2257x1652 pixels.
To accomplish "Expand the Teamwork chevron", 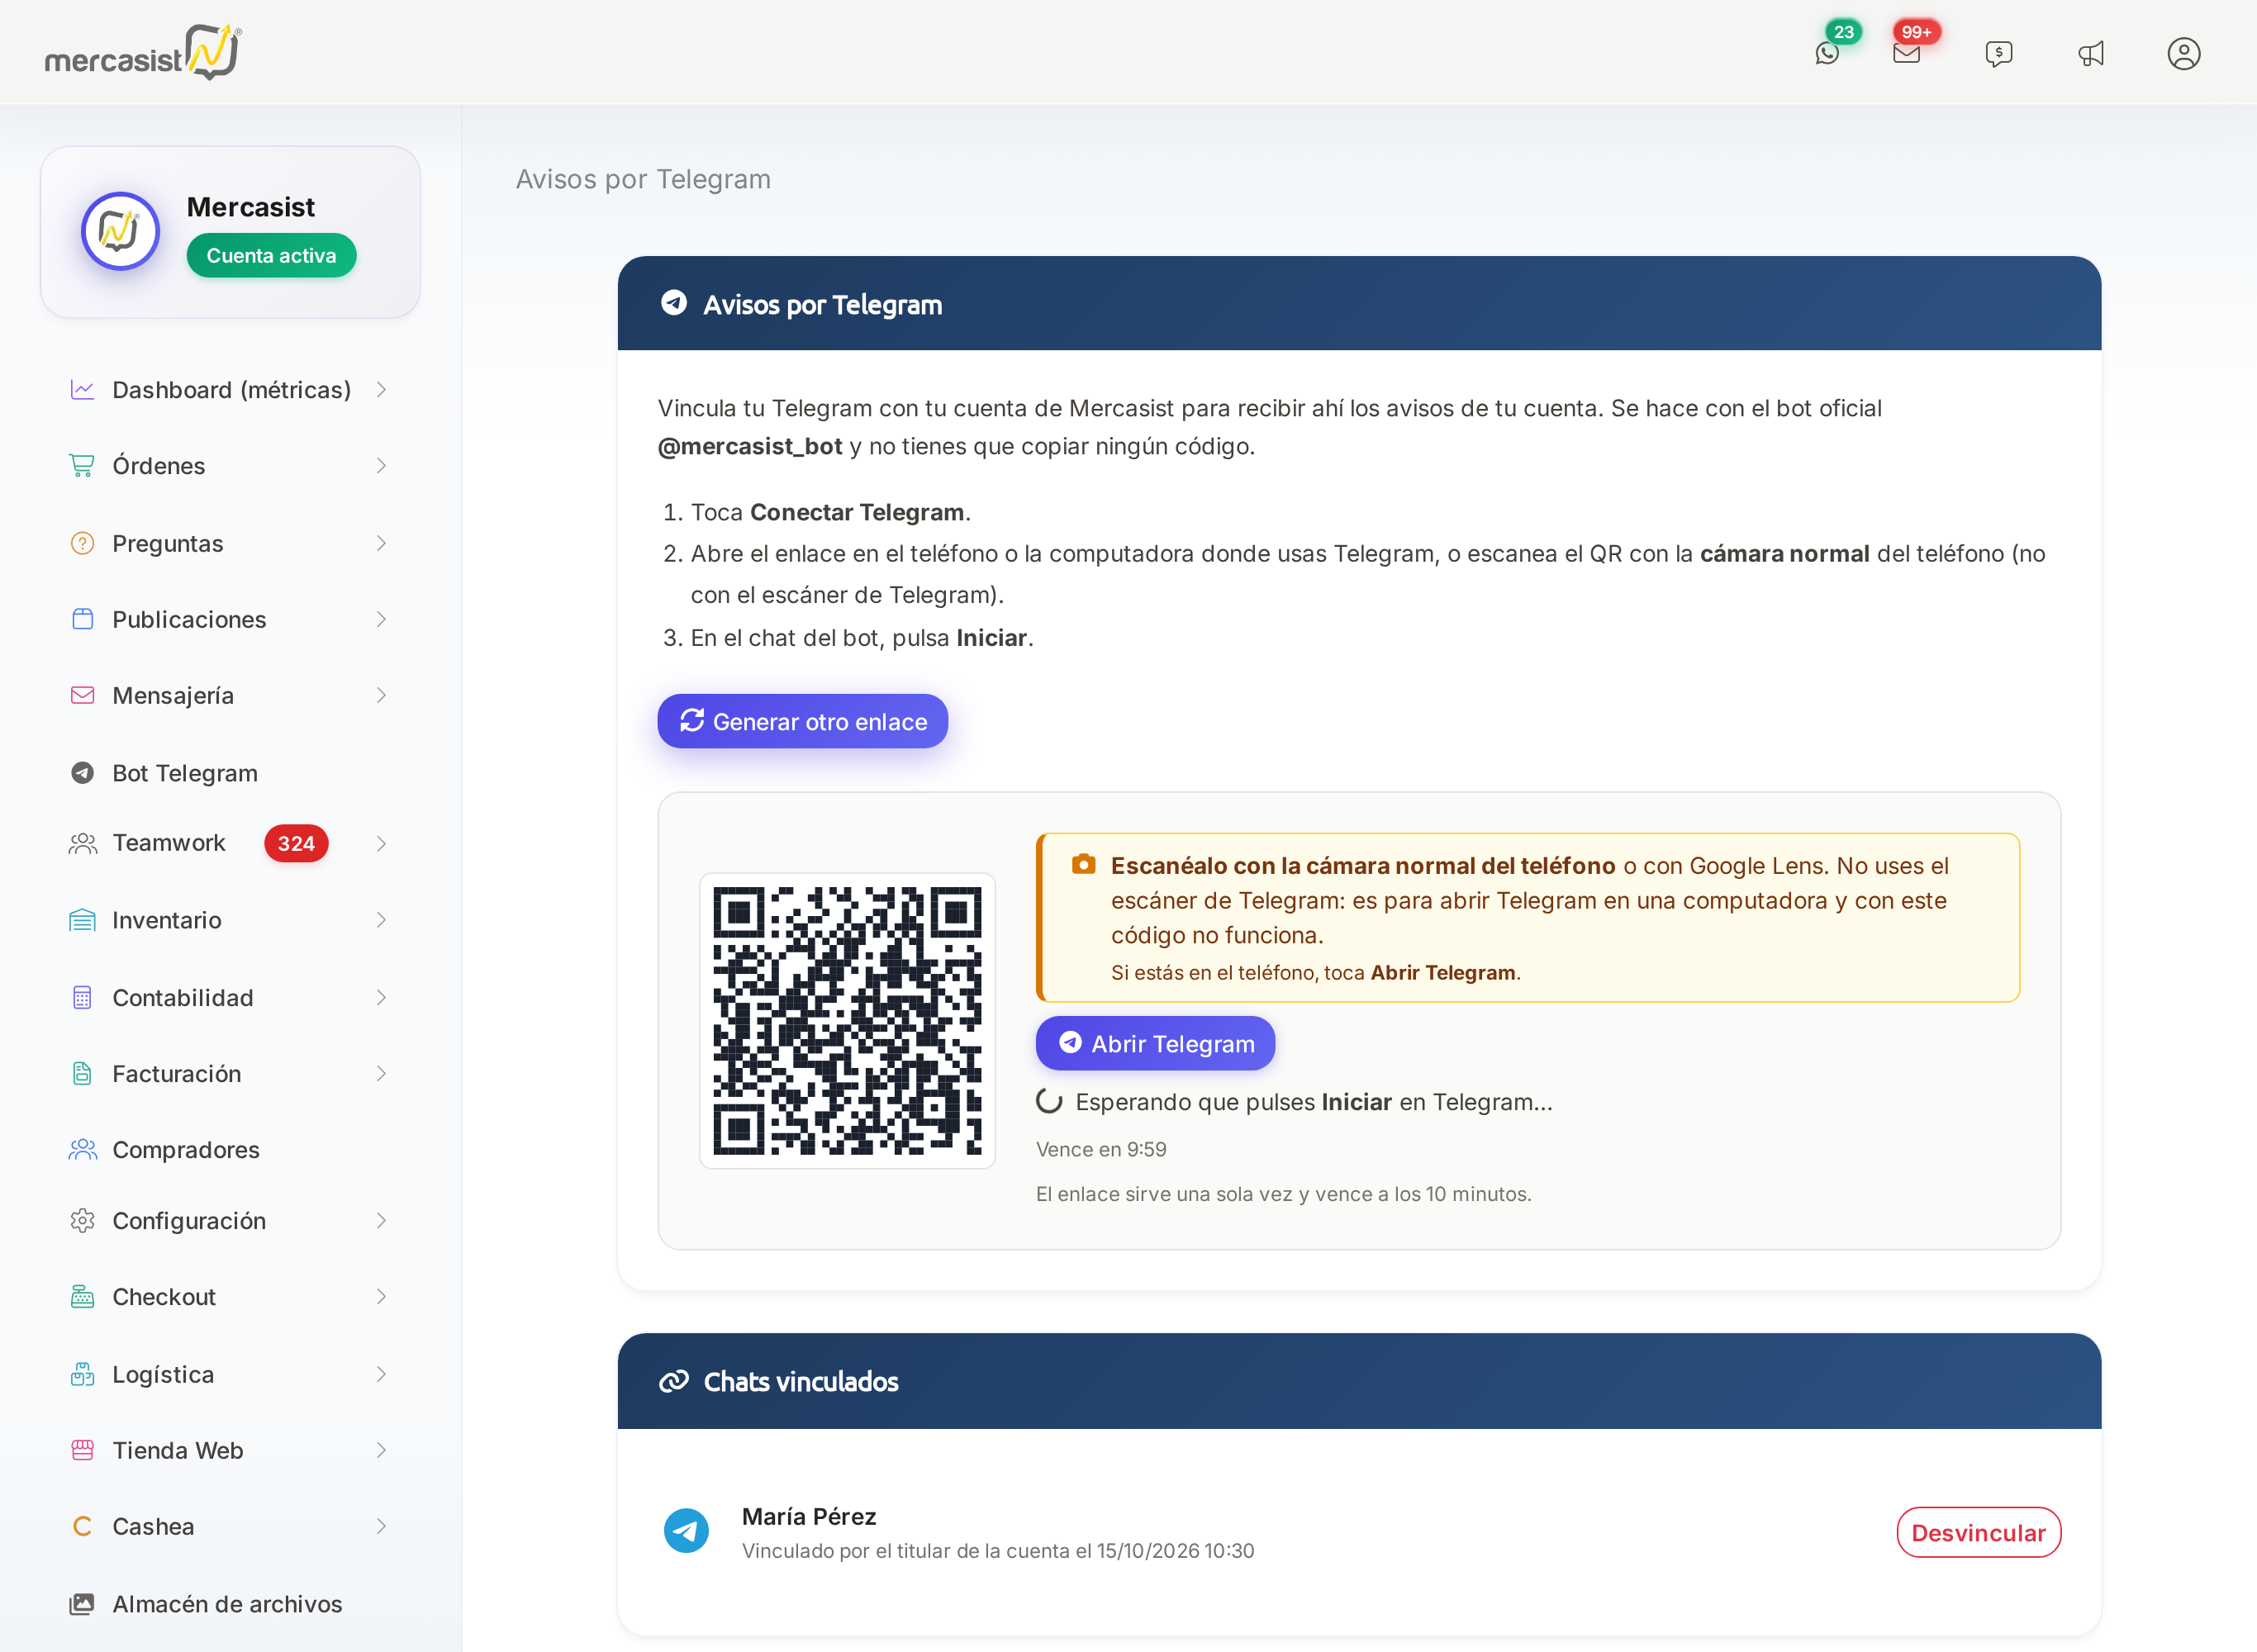I will click(381, 843).
